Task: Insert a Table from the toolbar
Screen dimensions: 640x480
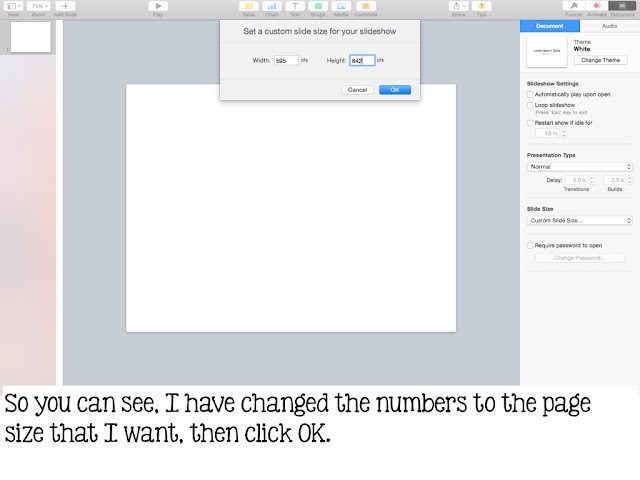Action: point(249,6)
